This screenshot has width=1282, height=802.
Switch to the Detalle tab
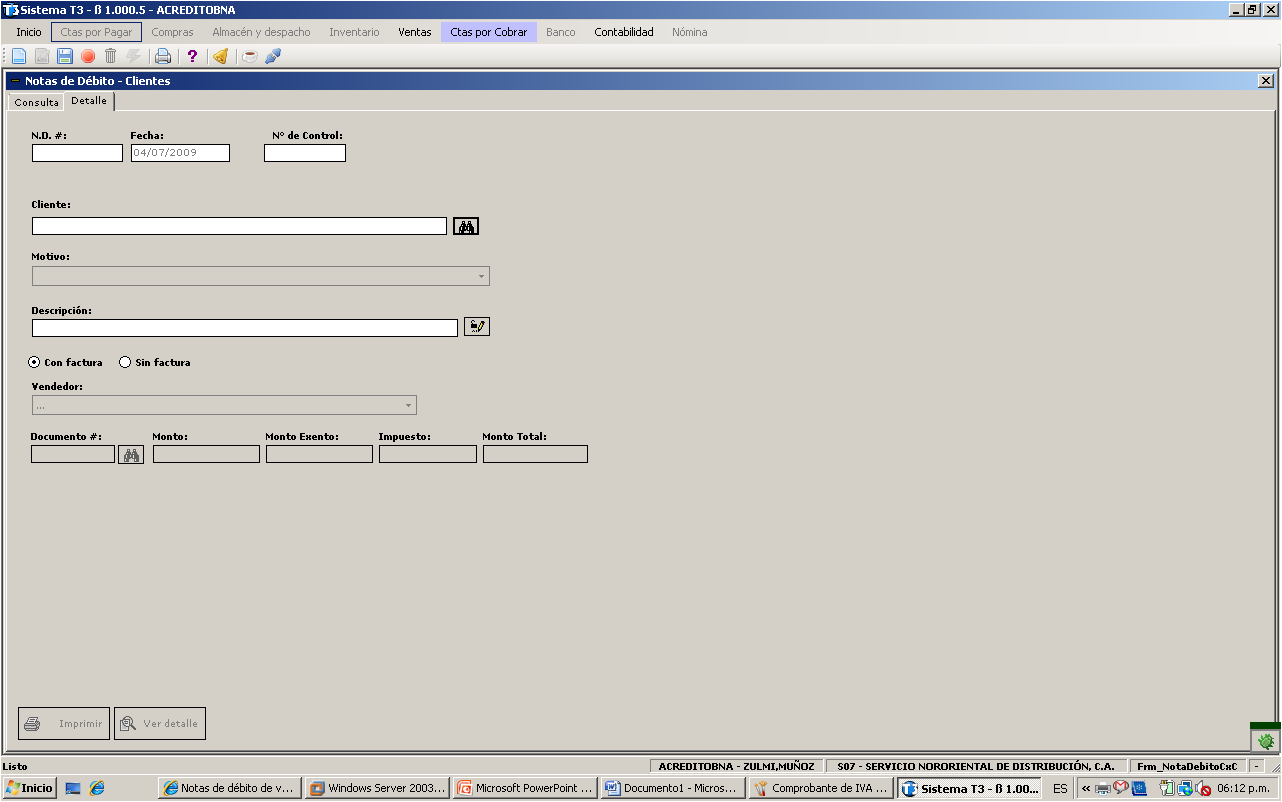(89, 101)
